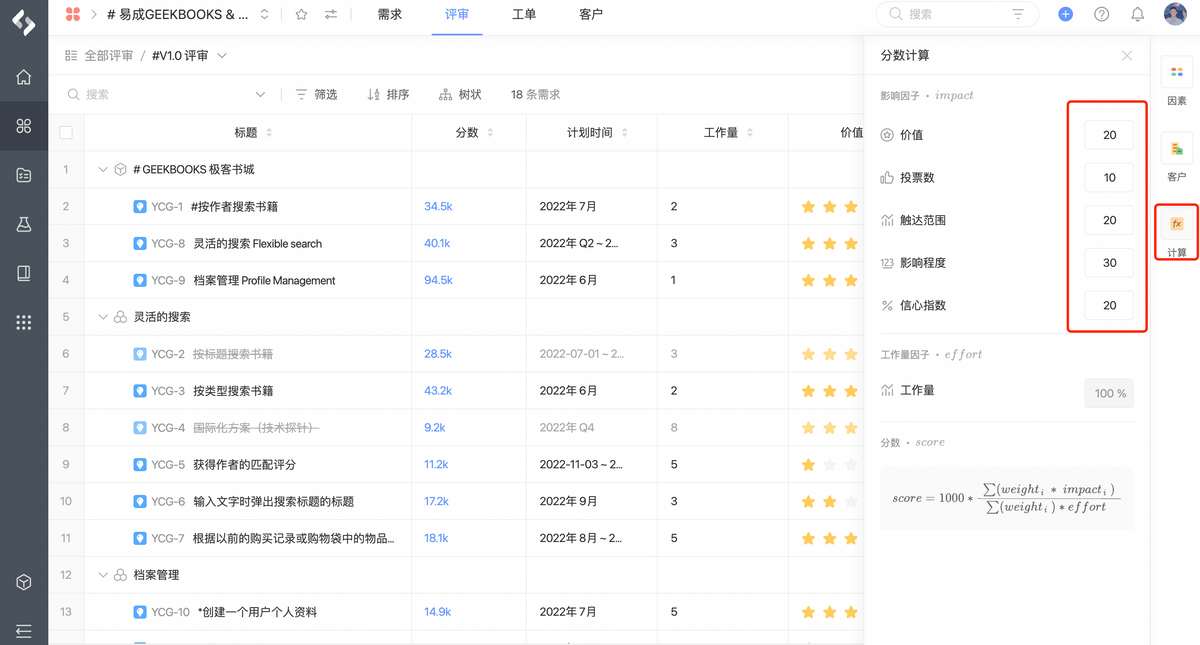Viewport: 1200px width, 645px height.
Task: Open the #V1.0 评审 dropdown chevron
Action: pos(222,56)
